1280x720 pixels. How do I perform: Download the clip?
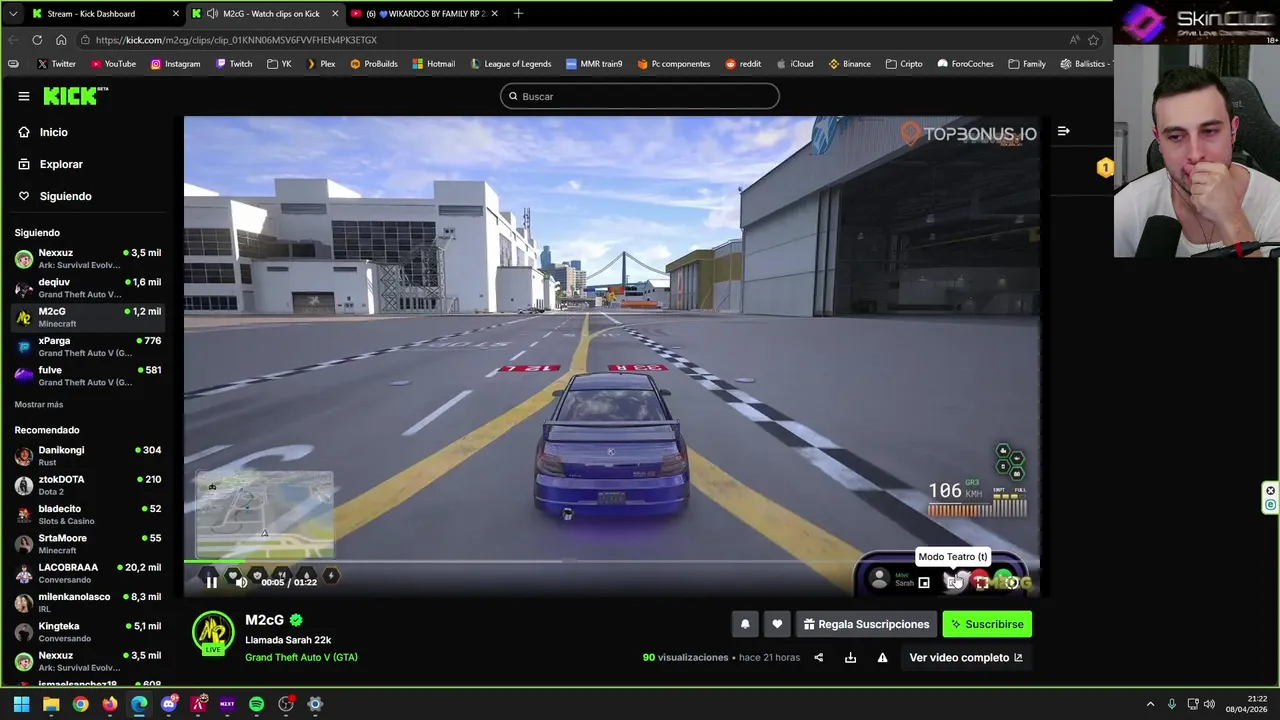[850, 657]
